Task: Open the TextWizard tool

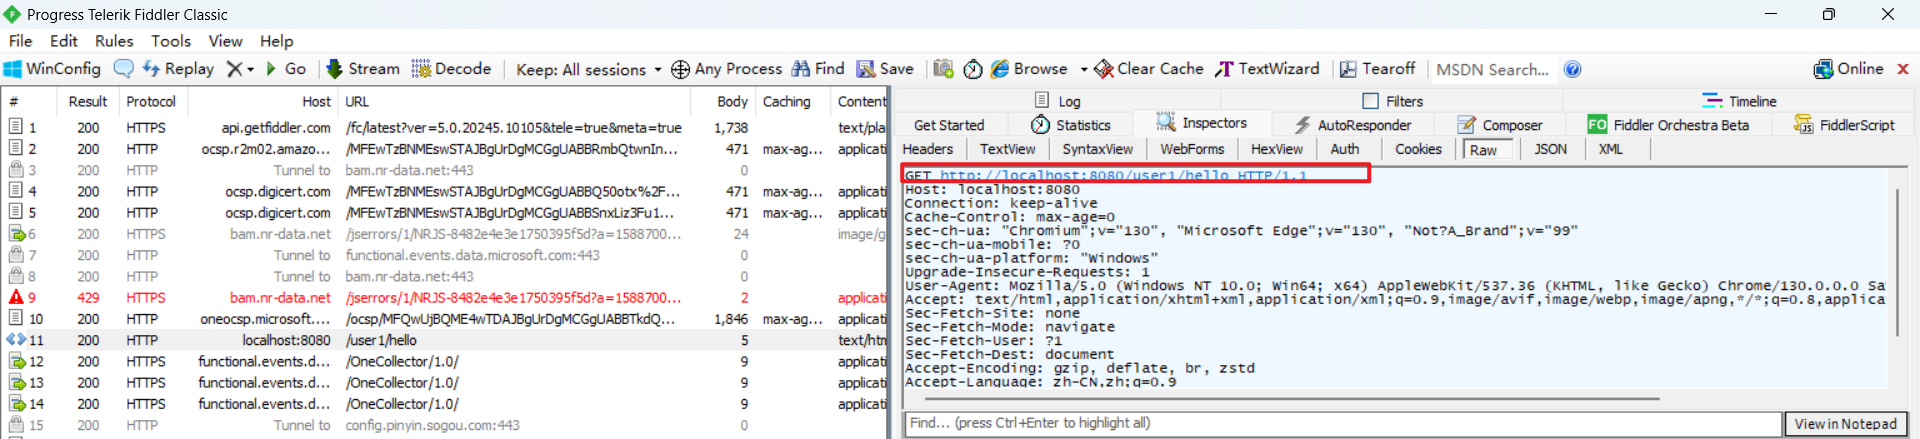Action: click(x=1267, y=69)
